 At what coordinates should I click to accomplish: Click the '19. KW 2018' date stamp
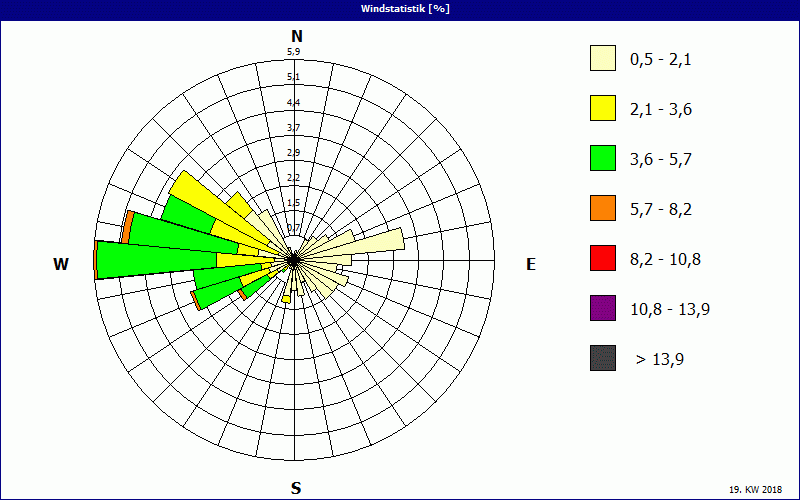point(755,489)
